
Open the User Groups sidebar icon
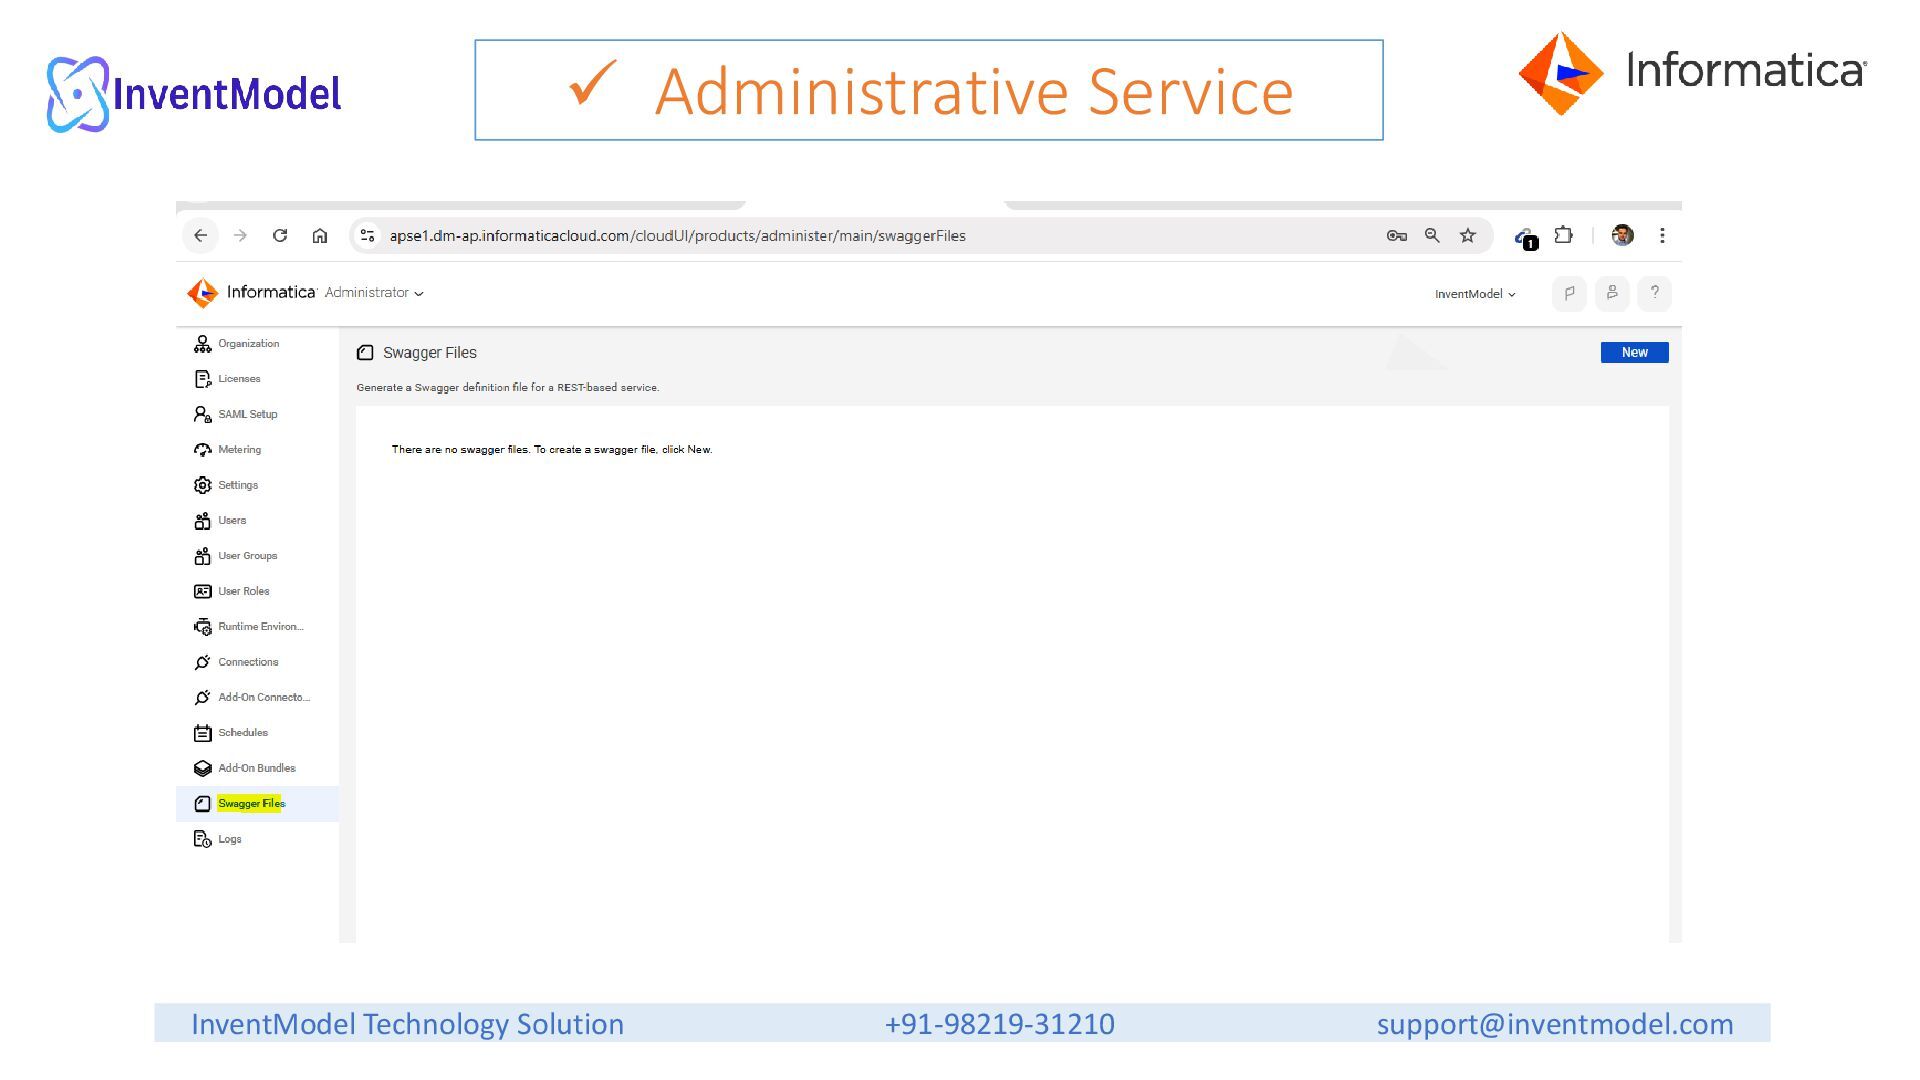click(202, 556)
